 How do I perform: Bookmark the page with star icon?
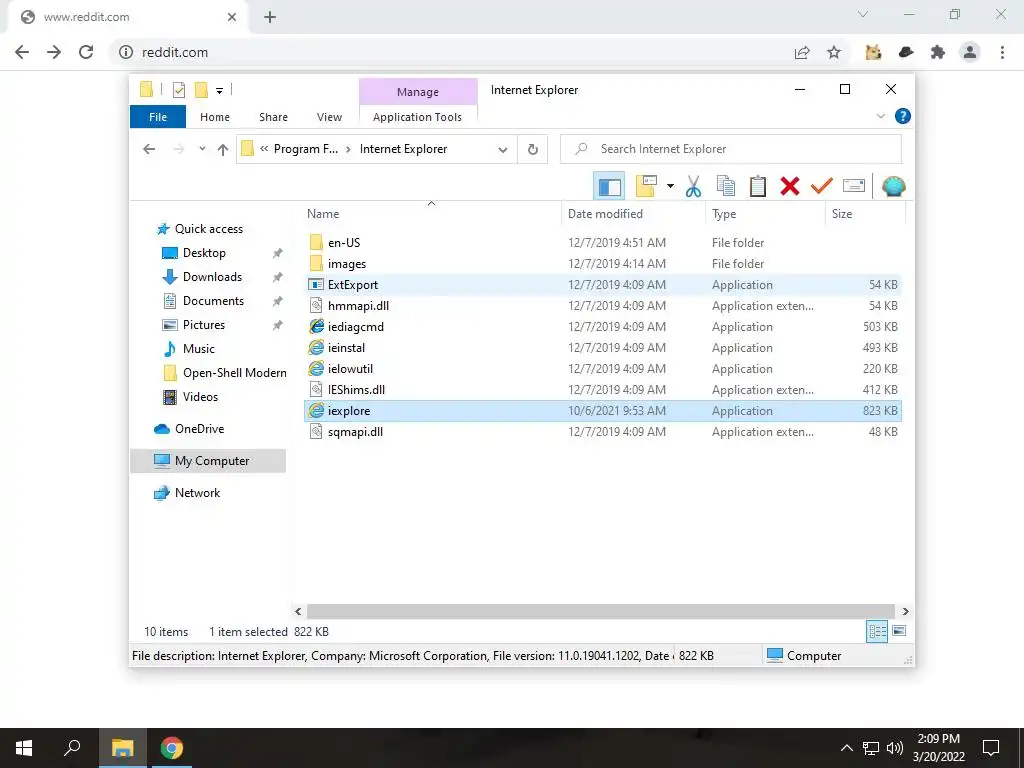[834, 52]
